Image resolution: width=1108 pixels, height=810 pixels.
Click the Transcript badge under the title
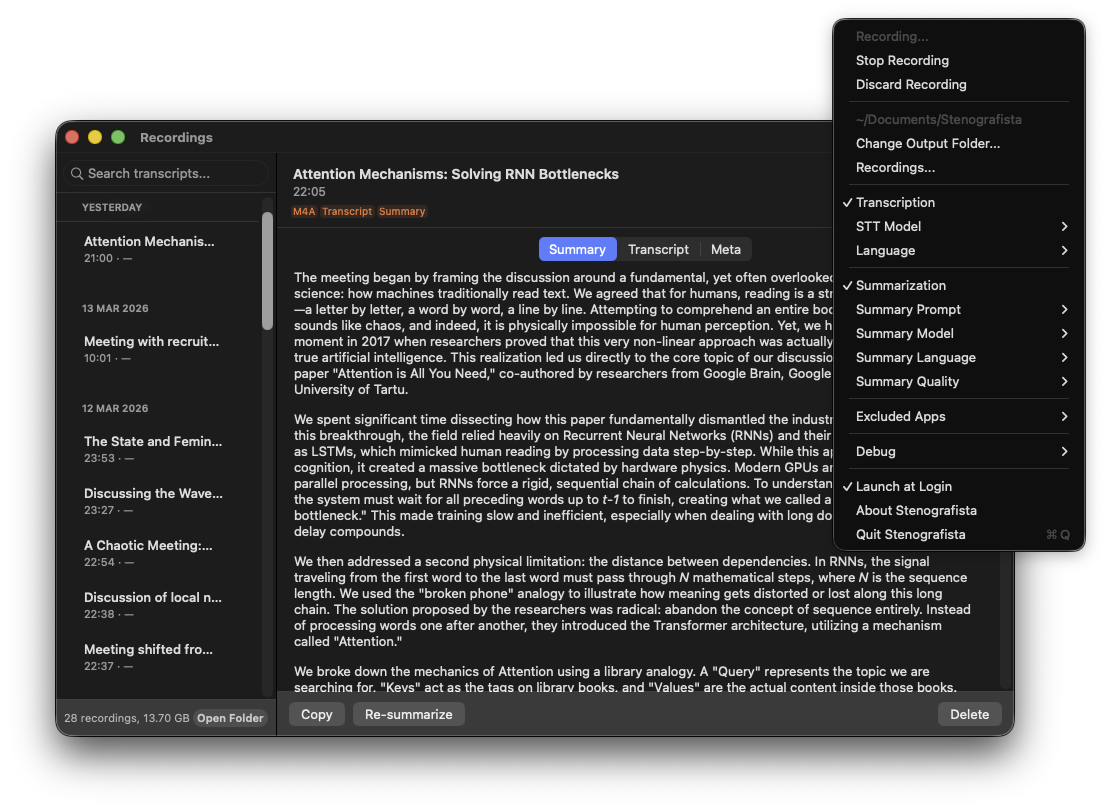(x=347, y=211)
